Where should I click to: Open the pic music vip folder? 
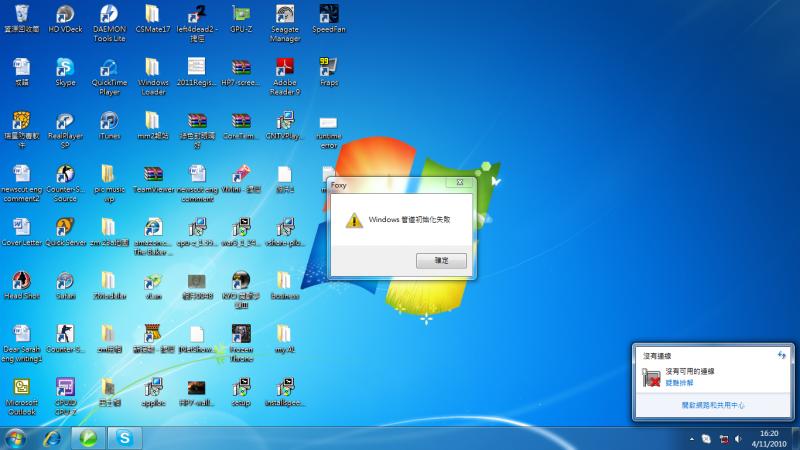click(109, 184)
